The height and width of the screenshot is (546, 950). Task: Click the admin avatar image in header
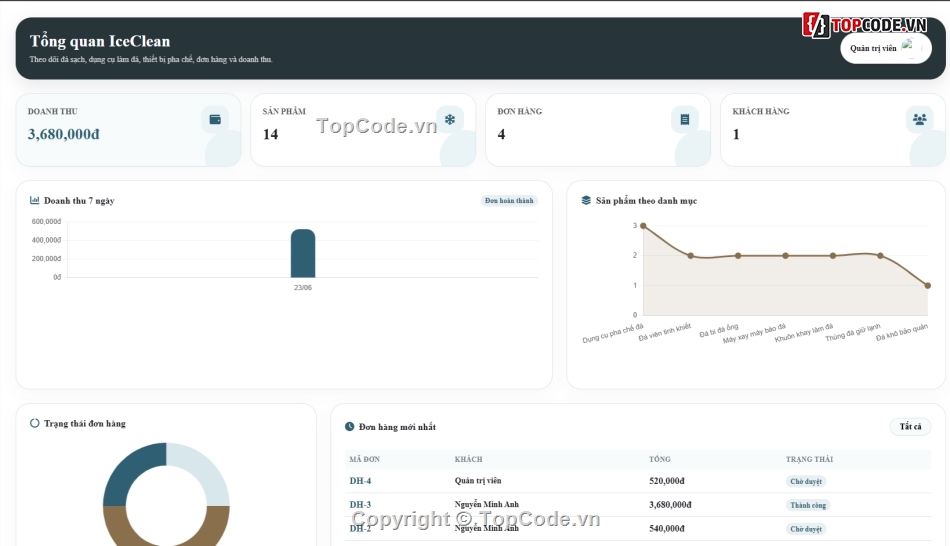pos(911,48)
